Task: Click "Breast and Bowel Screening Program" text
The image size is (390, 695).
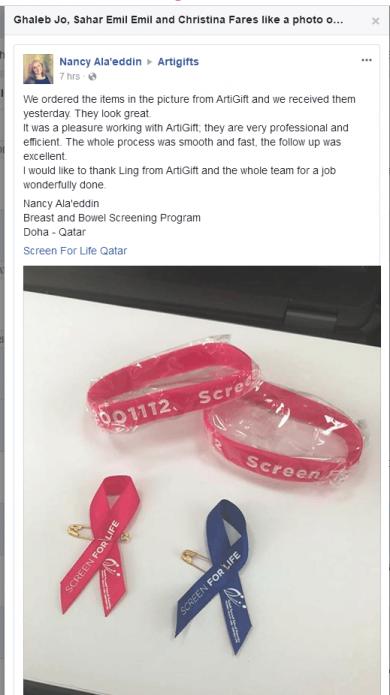Action: click(112, 218)
